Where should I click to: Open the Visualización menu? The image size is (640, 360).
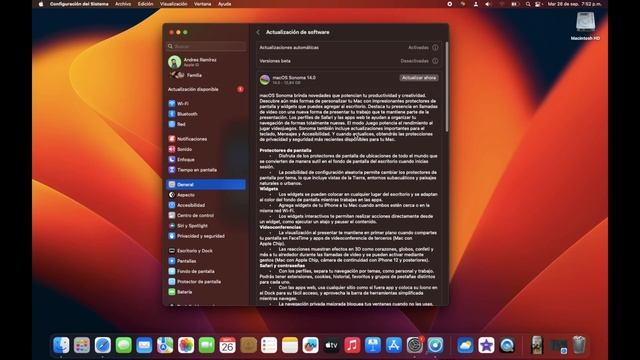pos(173,4)
